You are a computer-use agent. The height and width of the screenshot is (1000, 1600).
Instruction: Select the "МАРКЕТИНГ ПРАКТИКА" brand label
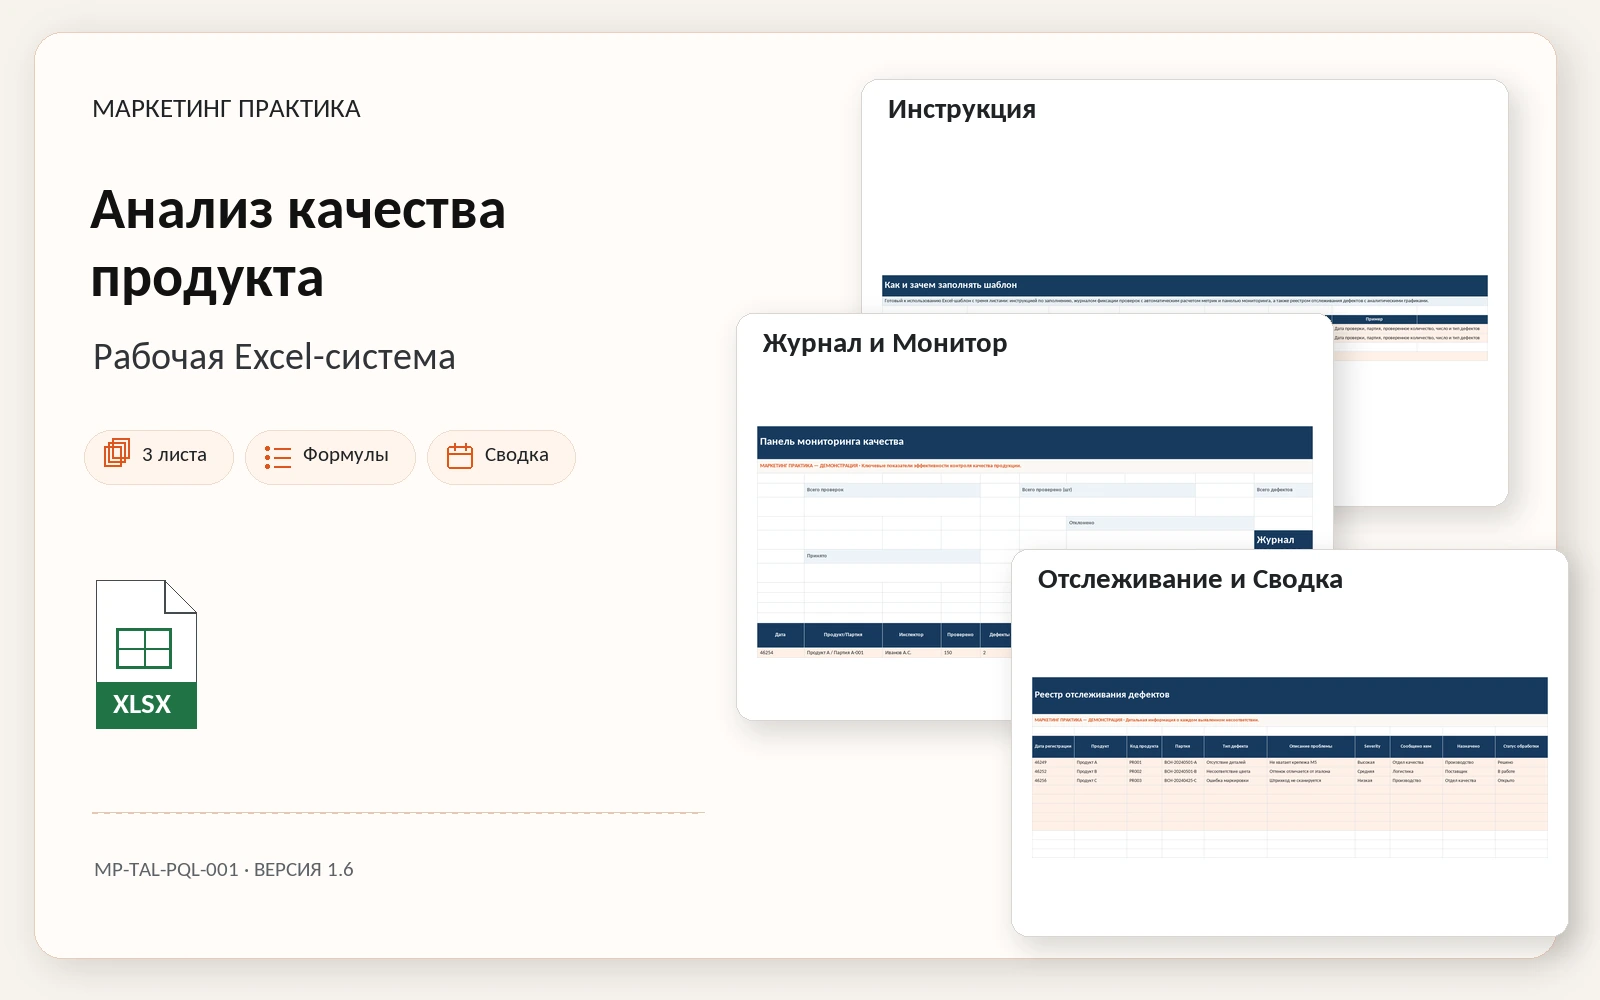(x=226, y=109)
